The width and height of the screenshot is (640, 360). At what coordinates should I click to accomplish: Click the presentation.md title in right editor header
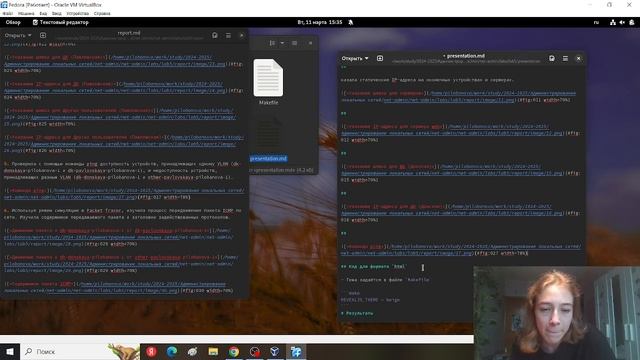[466, 56]
